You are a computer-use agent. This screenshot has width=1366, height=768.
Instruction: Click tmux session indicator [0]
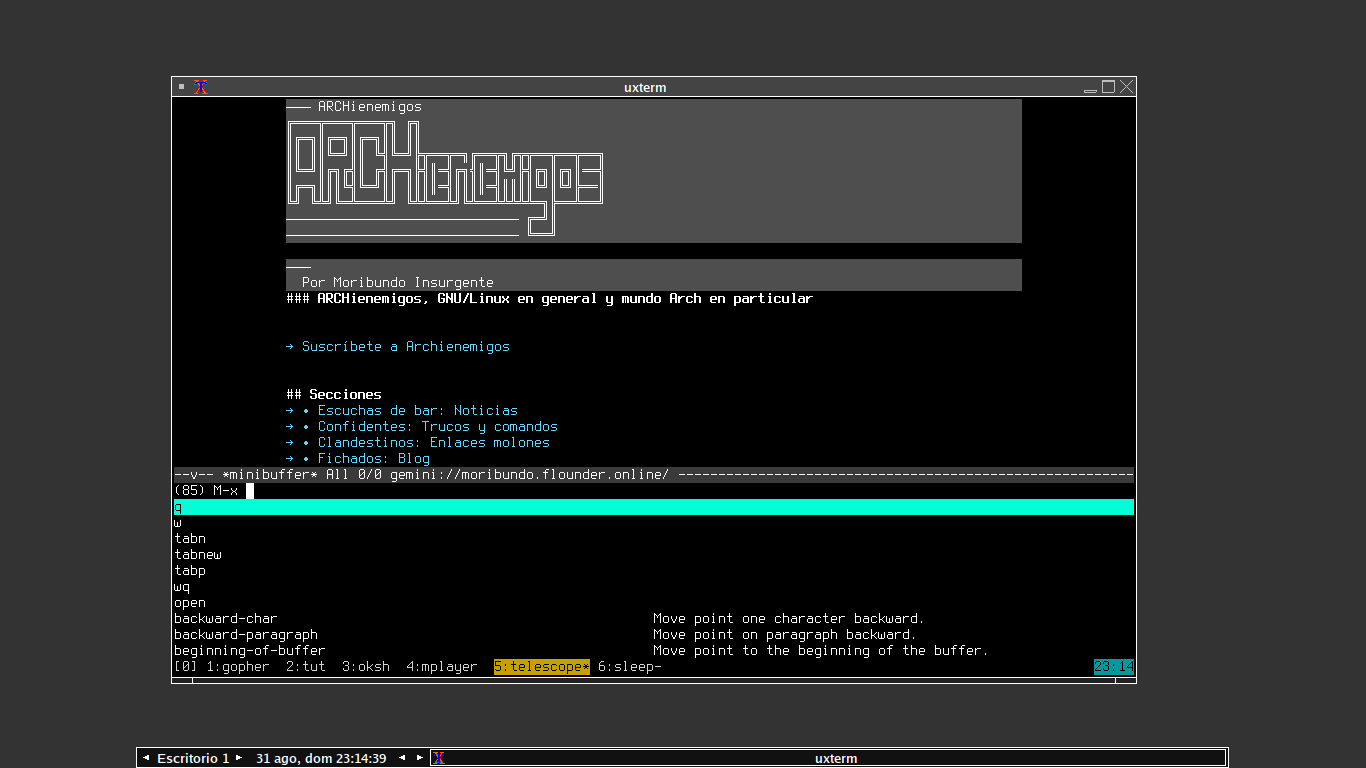tap(186, 667)
